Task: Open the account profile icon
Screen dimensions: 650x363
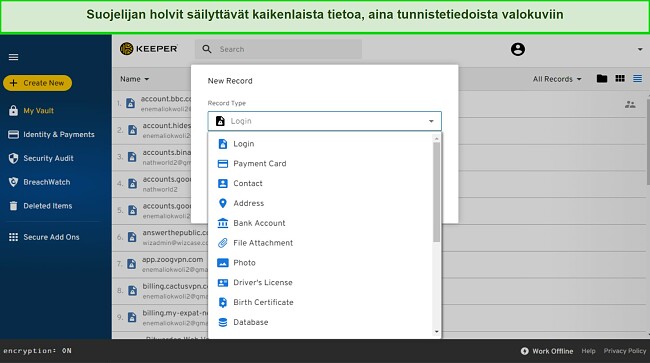Action: 517,49
